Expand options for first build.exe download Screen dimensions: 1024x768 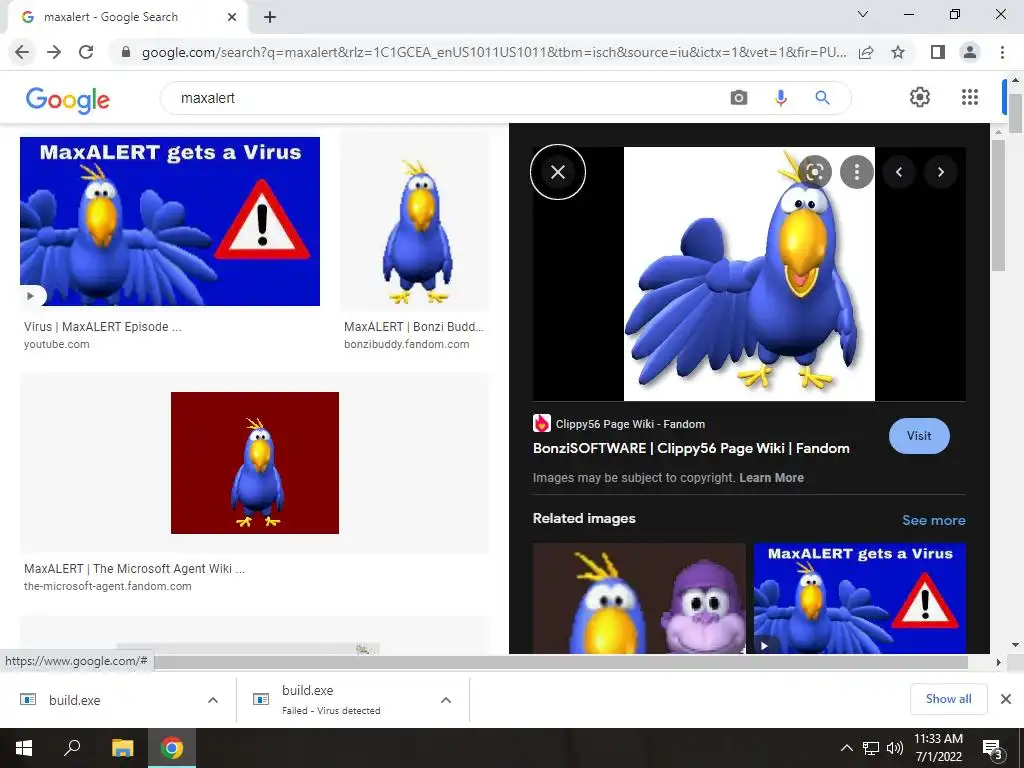coord(213,699)
